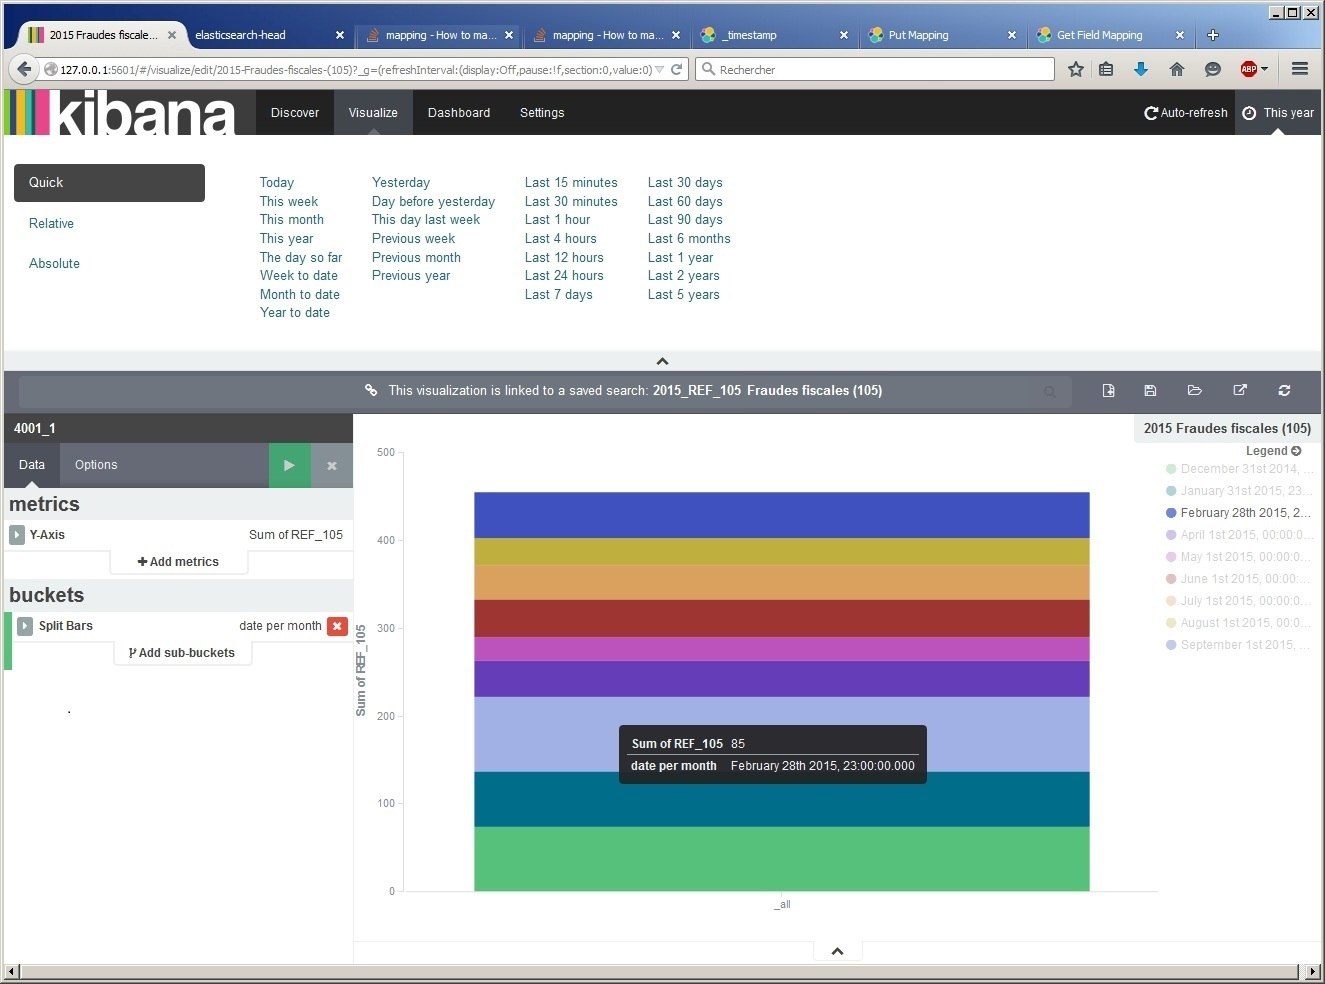Image resolution: width=1325 pixels, height=984 pixels.
Task: Click the new visualization icon
Action: (1108, 391)
